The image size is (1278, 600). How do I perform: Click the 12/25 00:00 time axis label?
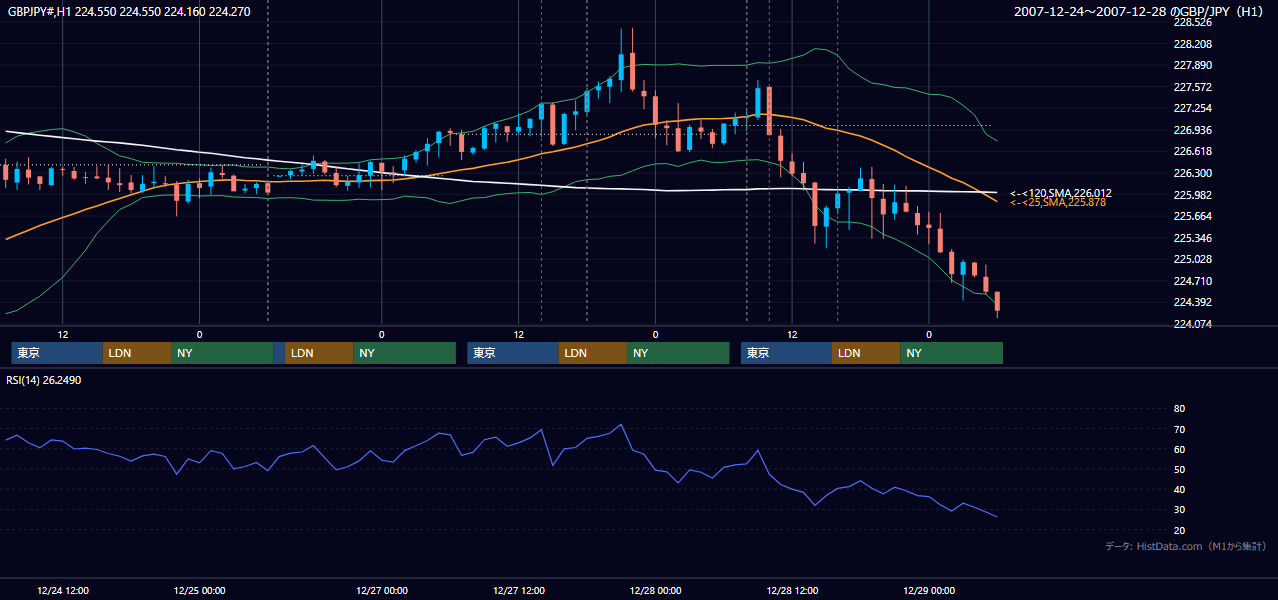(x=199, y=591)
